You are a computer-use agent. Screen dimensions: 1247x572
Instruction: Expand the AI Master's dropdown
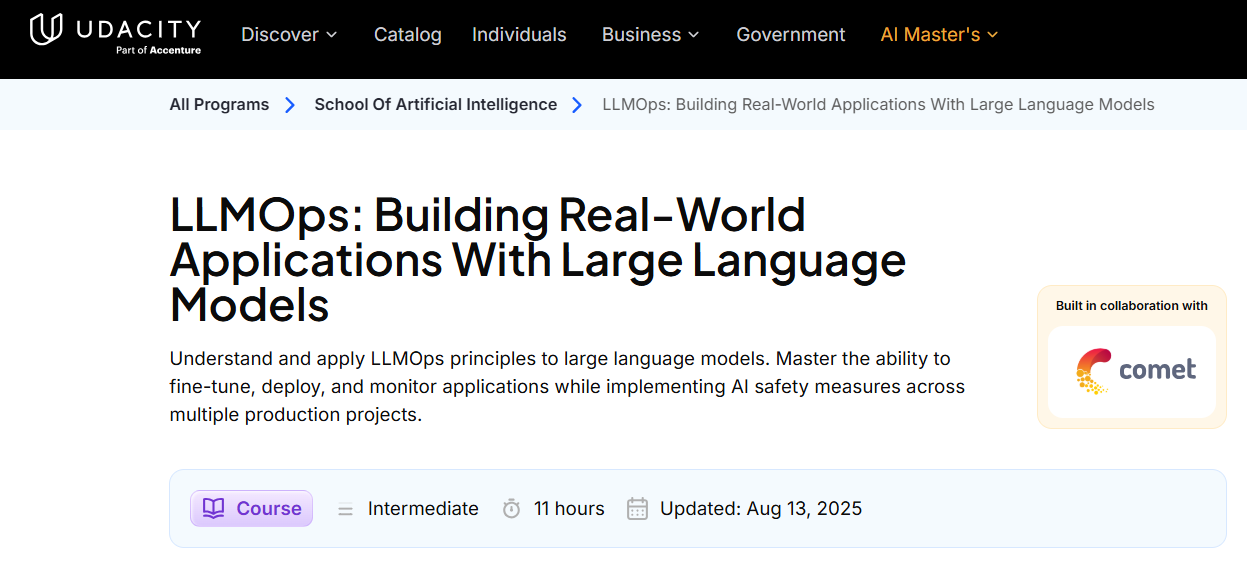pos(939,34)
